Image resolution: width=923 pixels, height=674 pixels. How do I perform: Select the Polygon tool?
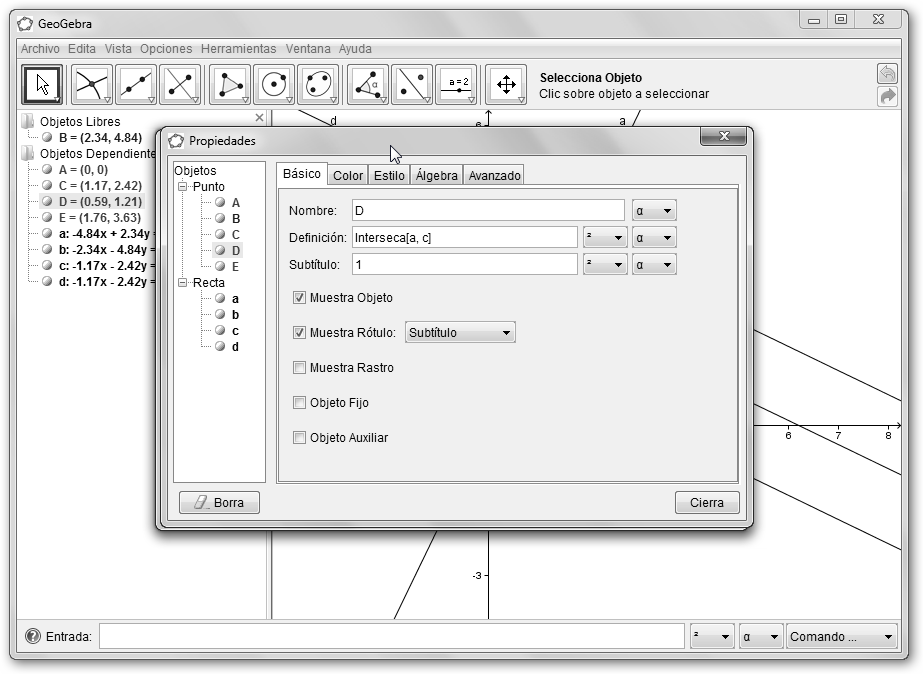click(x=228, y=85)
